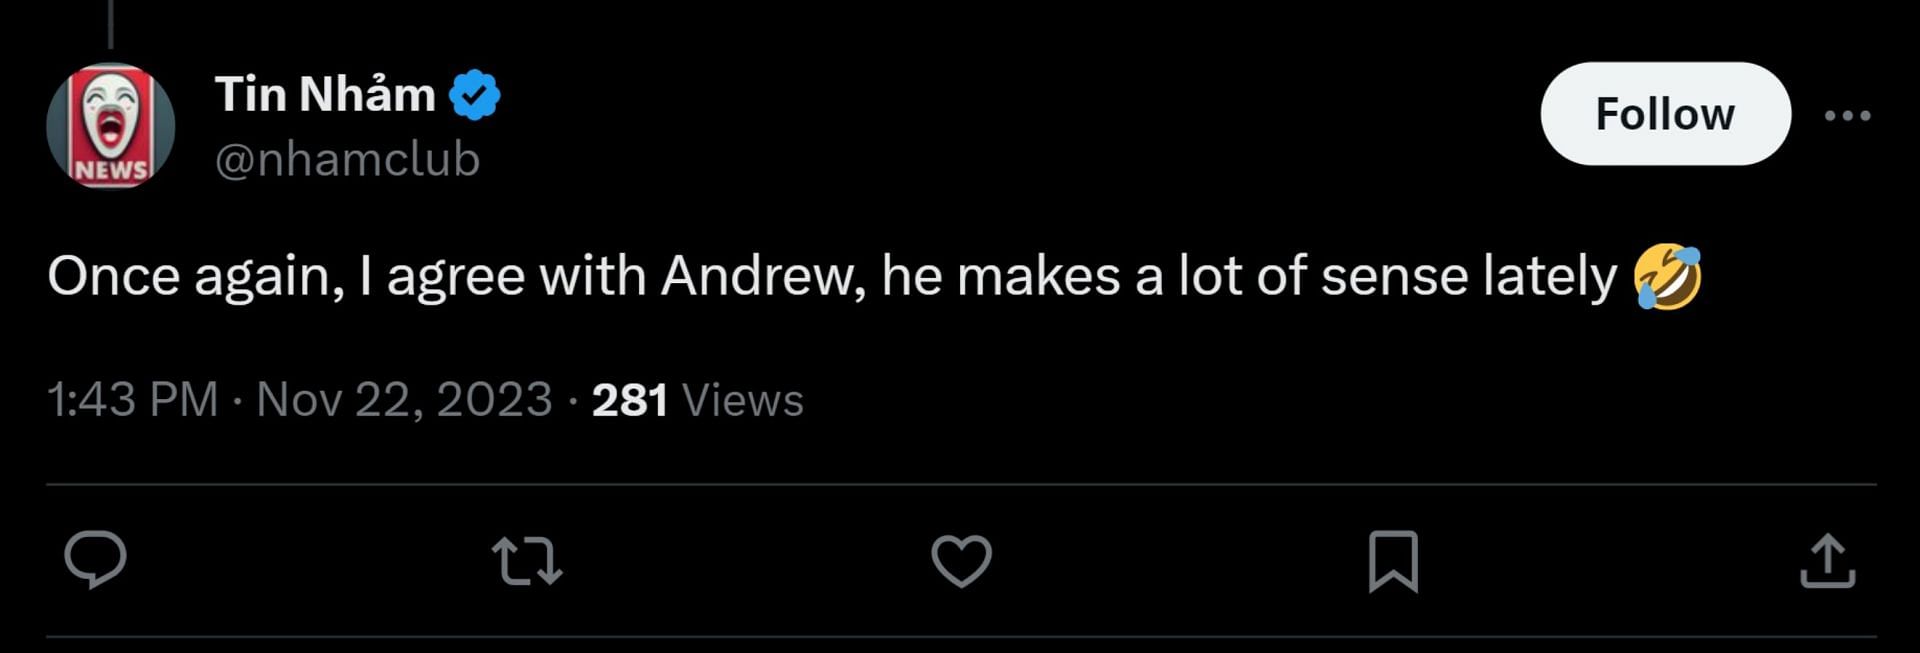Open the clown NEWS profile avatar
The height and width of the screenshot is (653, 1920).
click(x=111, y=126)
